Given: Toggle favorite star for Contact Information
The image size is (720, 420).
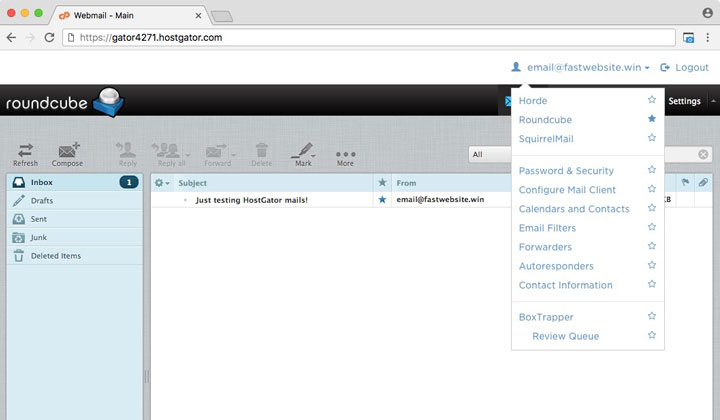Looking at the screenshot, I should tap(652, 284).
